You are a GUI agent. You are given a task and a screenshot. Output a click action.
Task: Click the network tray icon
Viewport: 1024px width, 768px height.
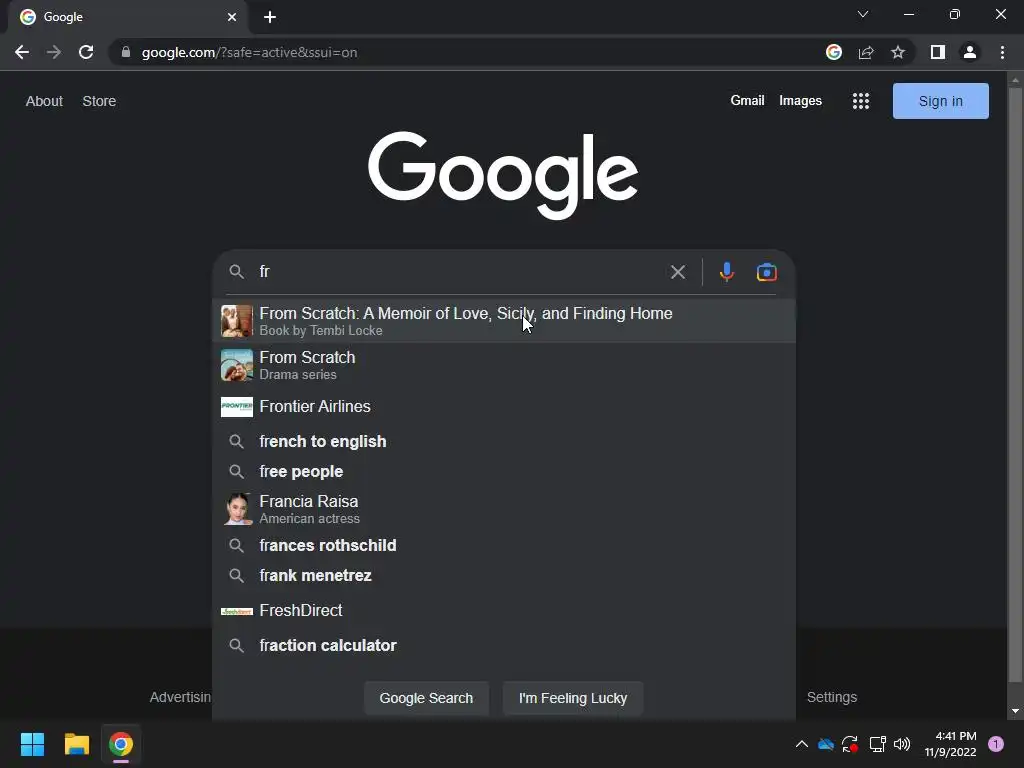pos(877,744)
